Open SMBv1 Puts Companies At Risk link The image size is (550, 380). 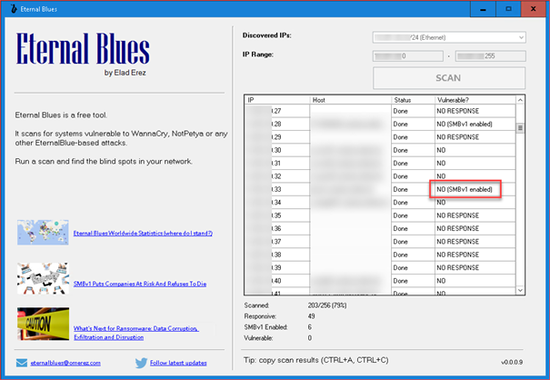(140, 284)
